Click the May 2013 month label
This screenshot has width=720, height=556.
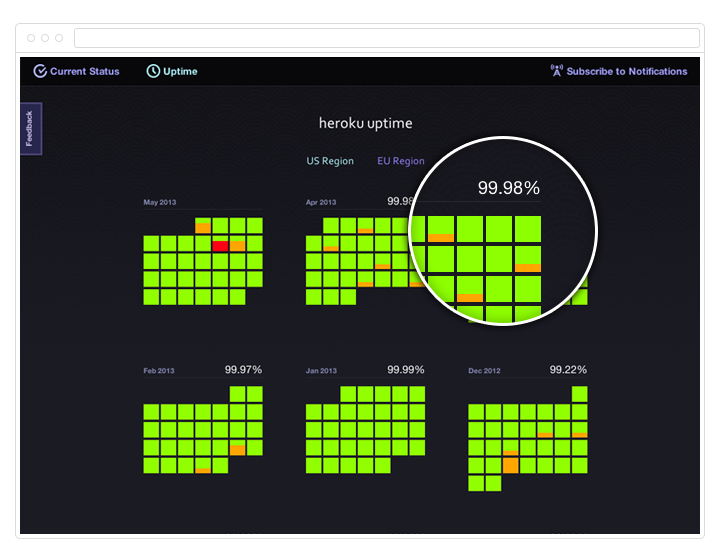tap(160, 203)
